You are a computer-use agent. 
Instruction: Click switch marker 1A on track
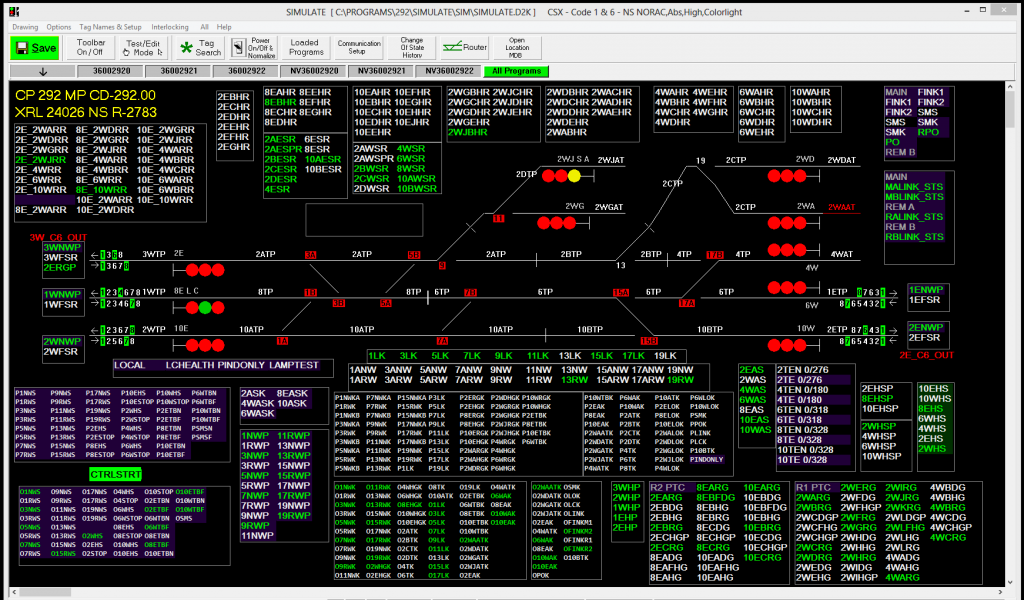tap(282, 341)
